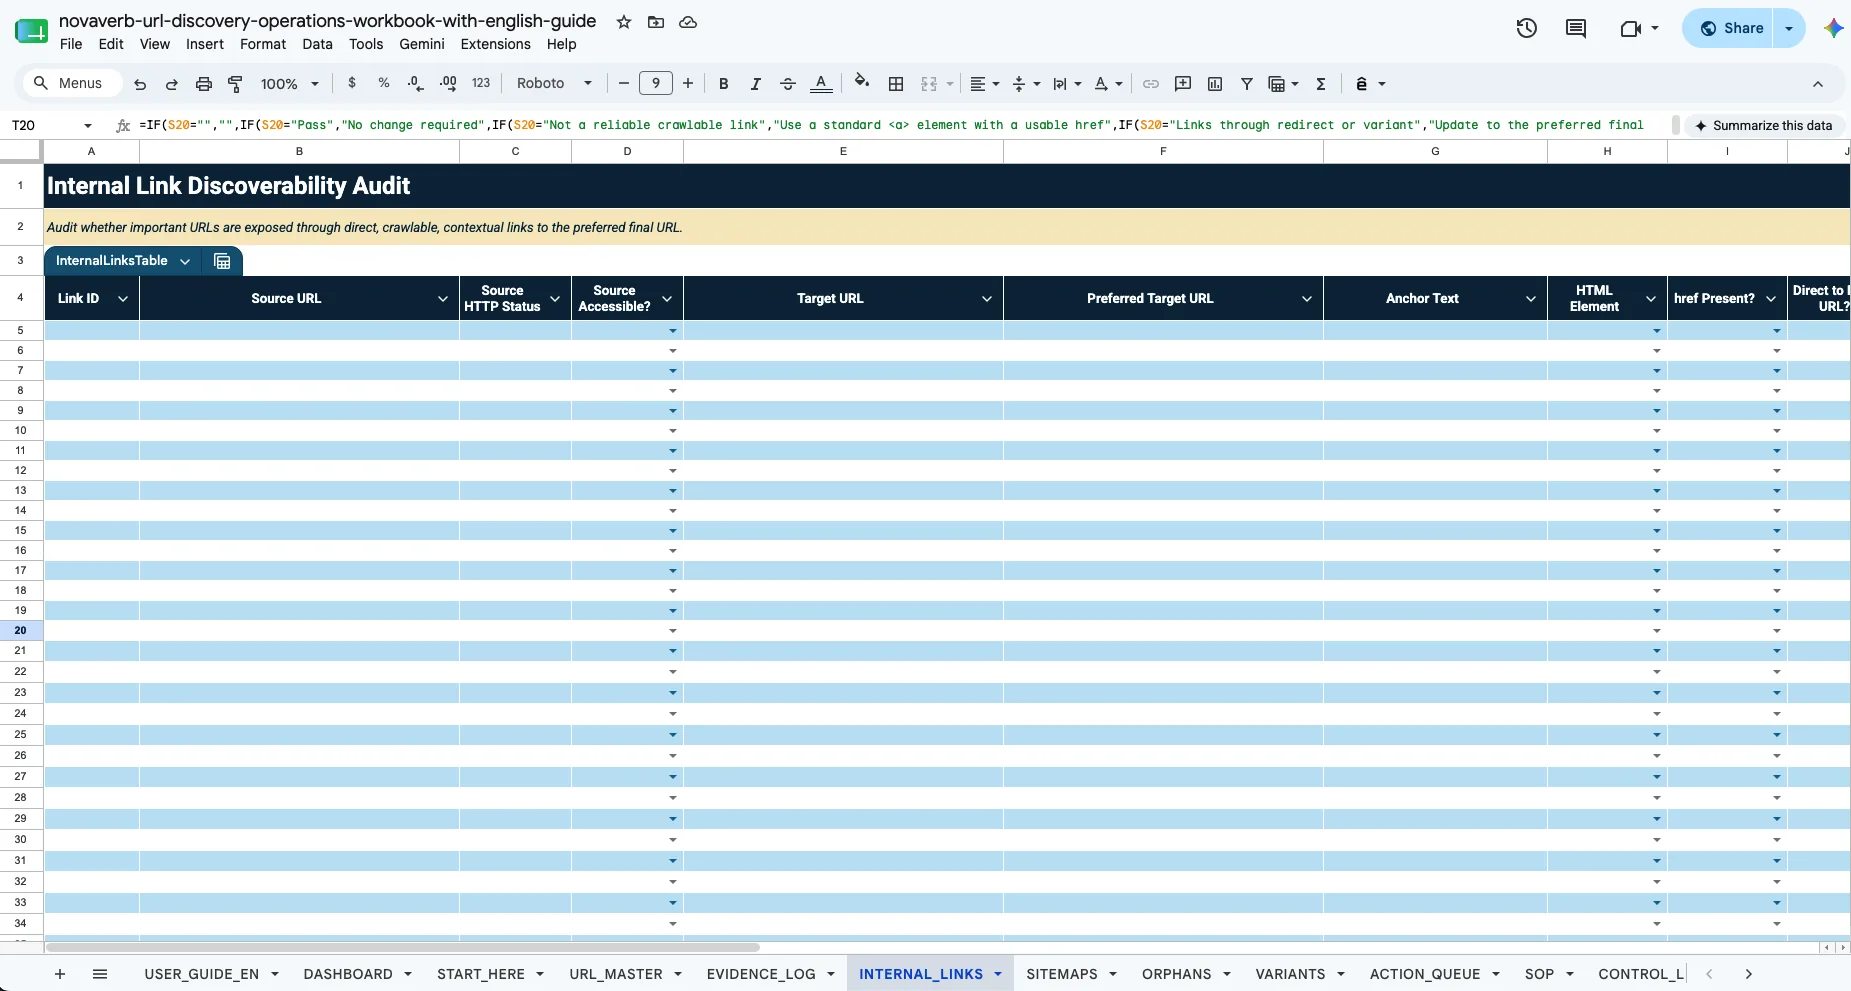This screenshot has width=1851, height=991.
Task: Open HTML Element dropdown in row 20
Action: (x=1657, y=631)
